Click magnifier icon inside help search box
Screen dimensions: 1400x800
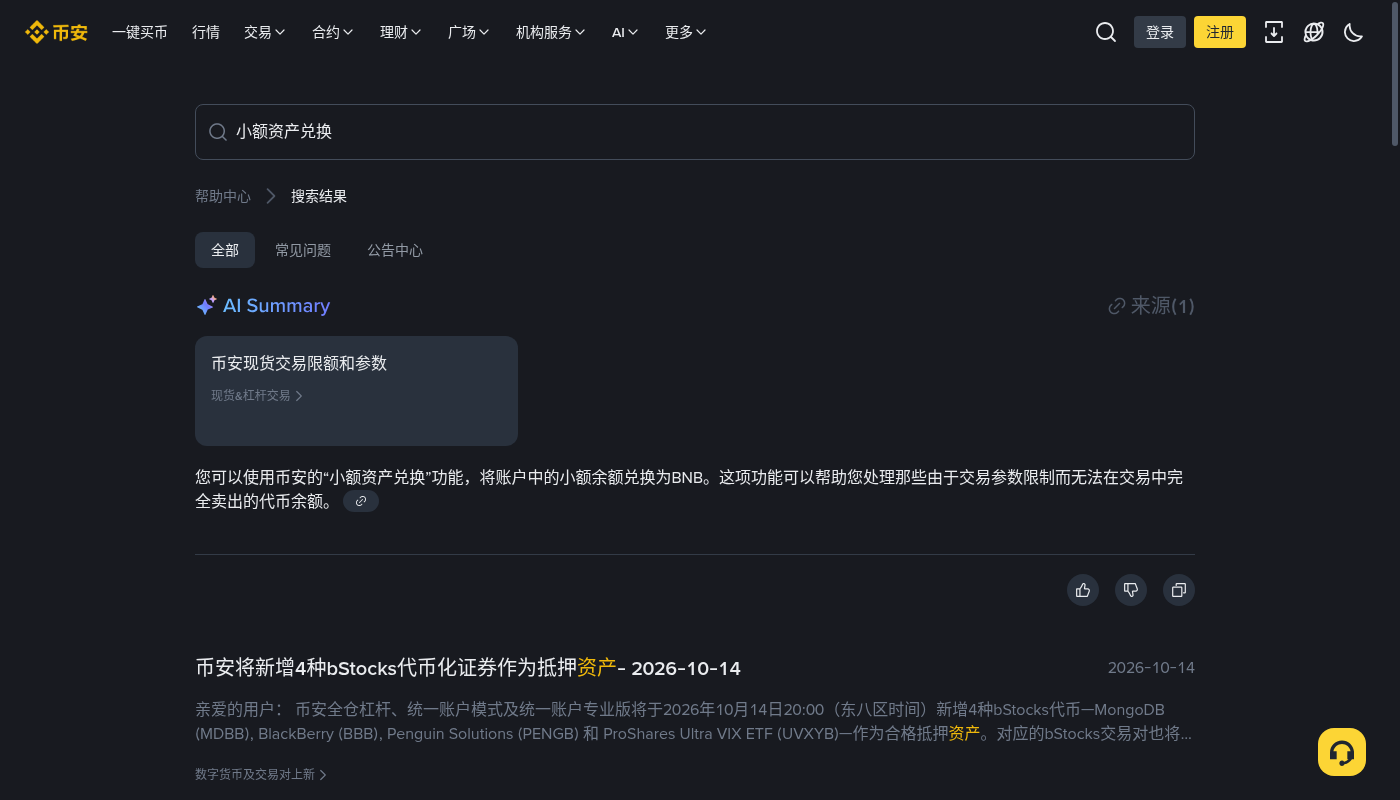click(x=218, y=132)
